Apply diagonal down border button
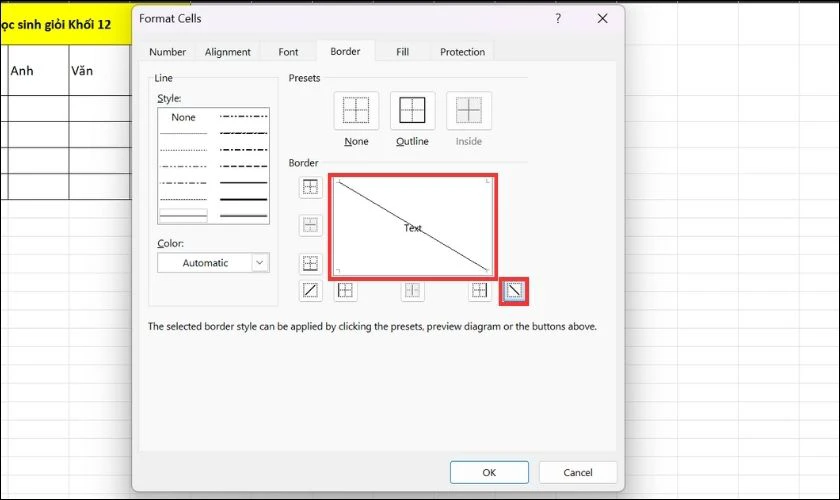This screenshot has height=500, width=840. [513, 291]
